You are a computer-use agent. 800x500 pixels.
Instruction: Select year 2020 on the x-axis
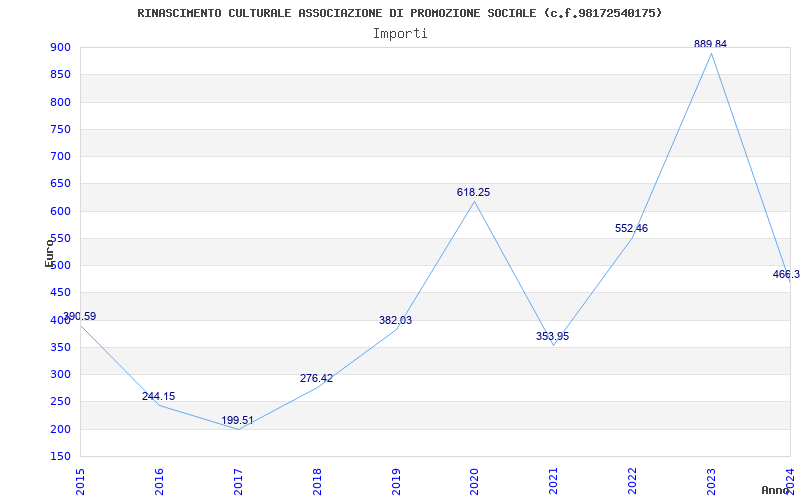[474, 479]
